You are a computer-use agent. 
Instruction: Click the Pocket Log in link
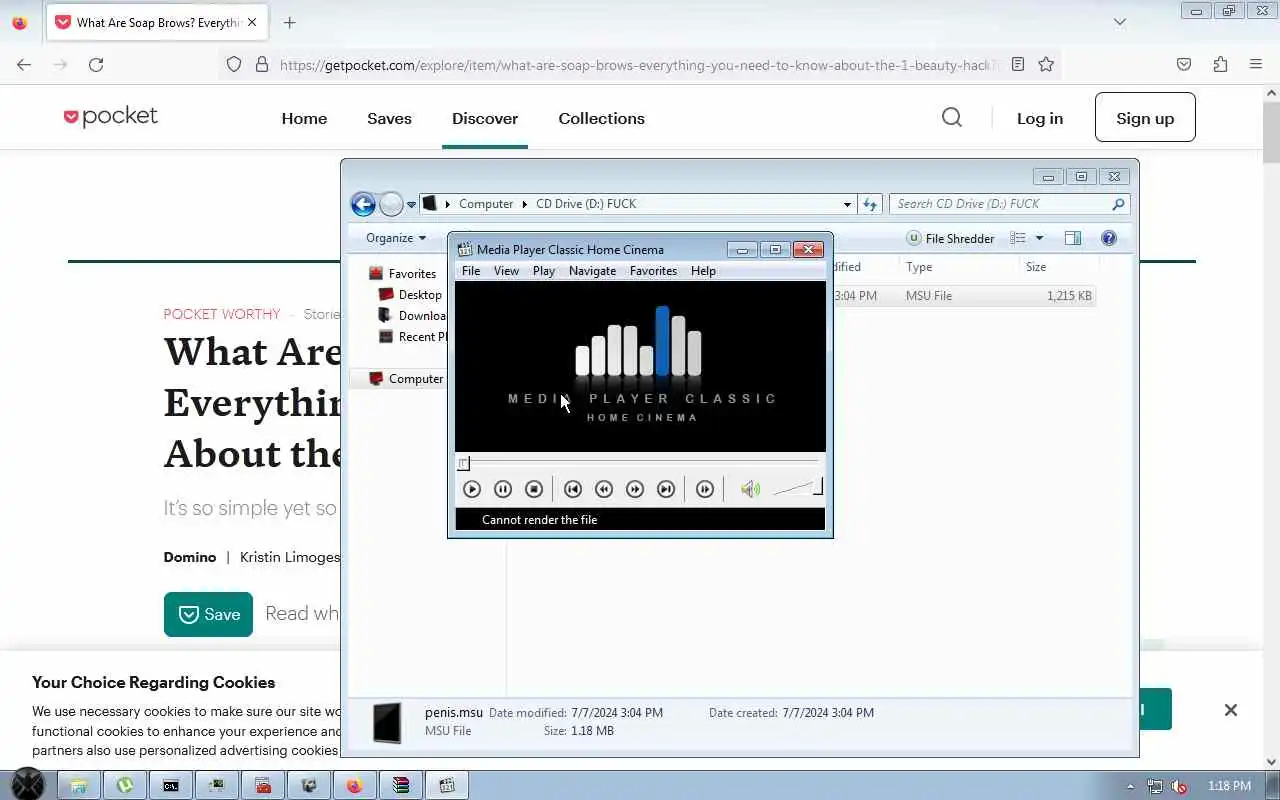pyautogui.click(x=1040, y=118)
